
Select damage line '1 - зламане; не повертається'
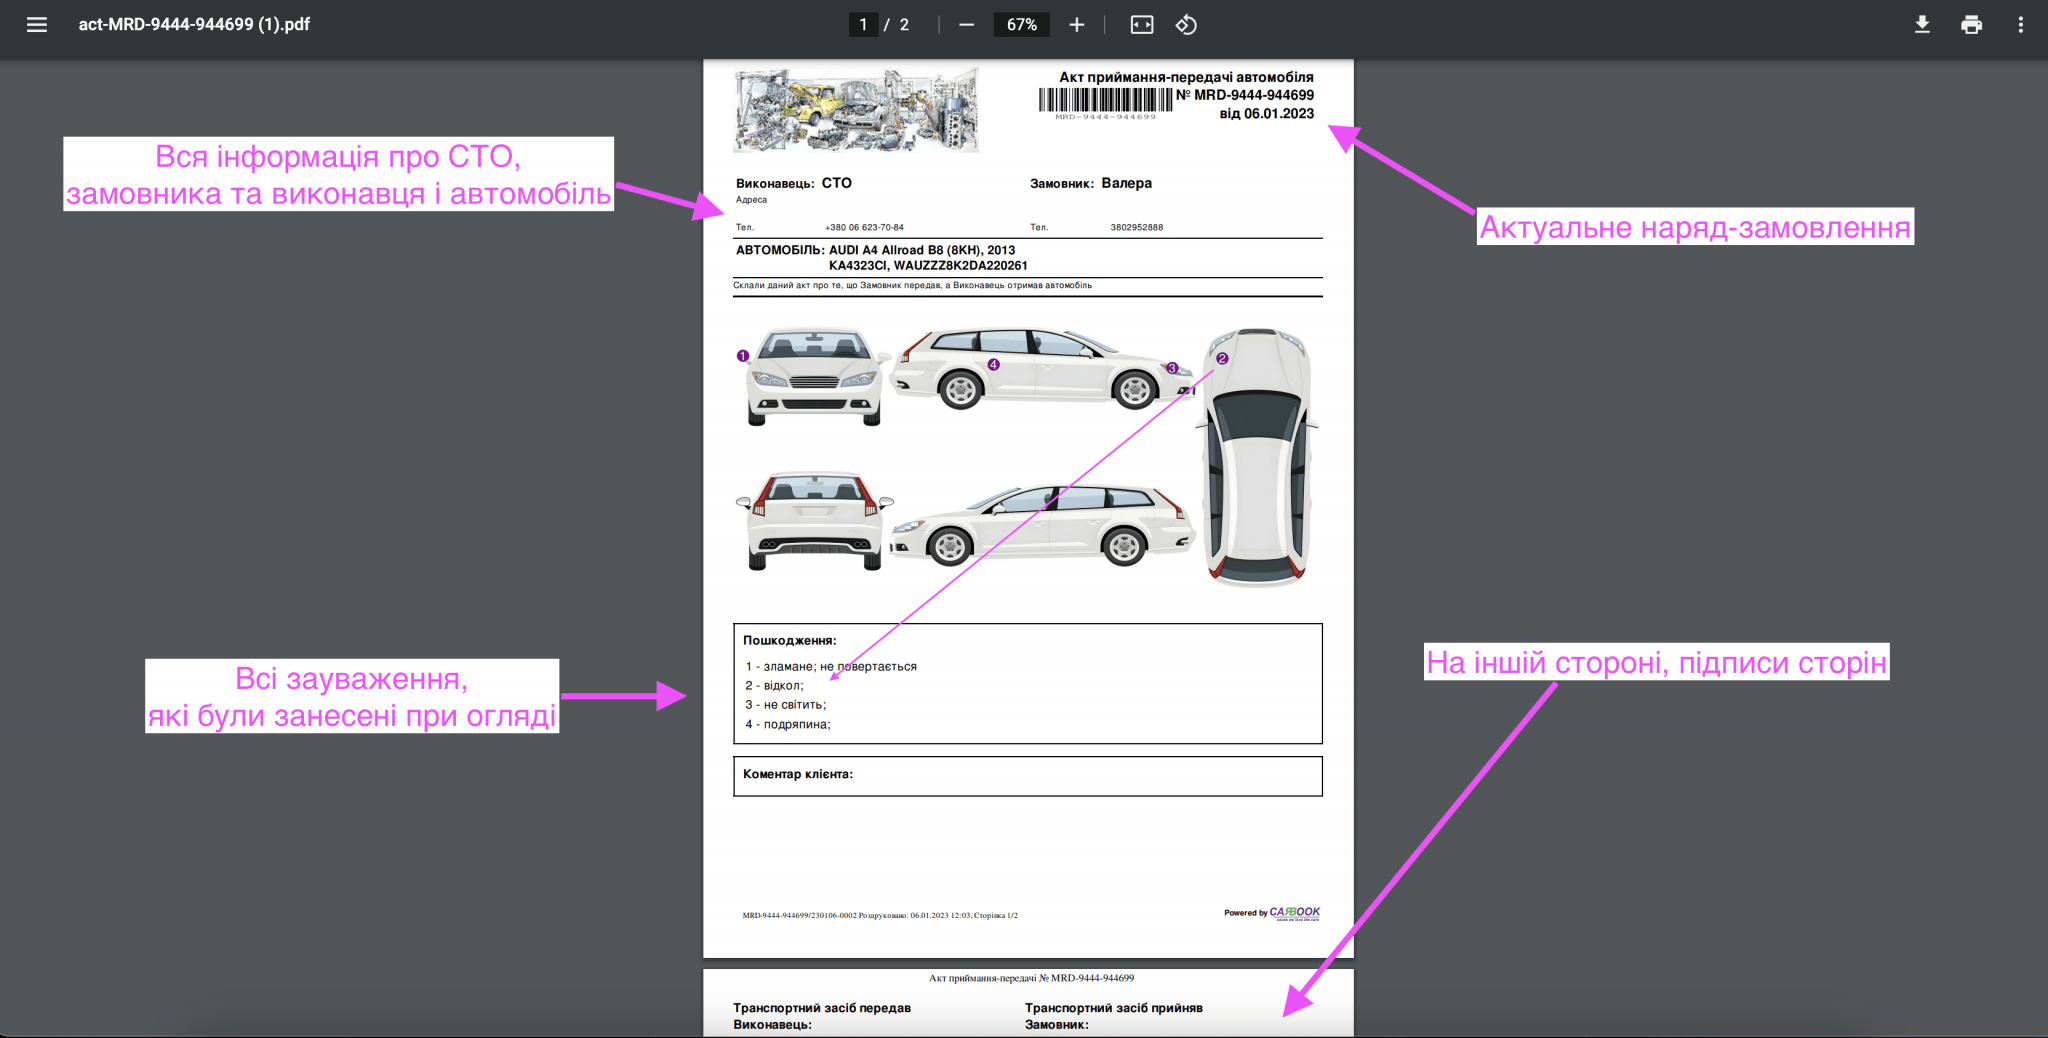[x=830, y=667]
